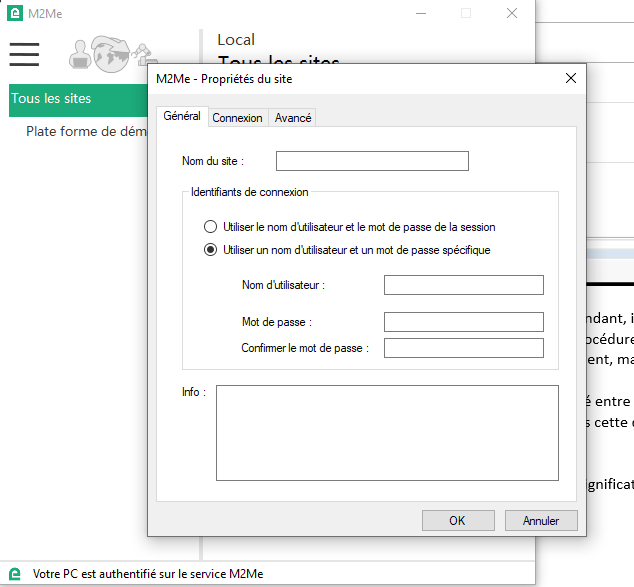
Task: Close the Propriétés du site dialog
Action: 571,78
